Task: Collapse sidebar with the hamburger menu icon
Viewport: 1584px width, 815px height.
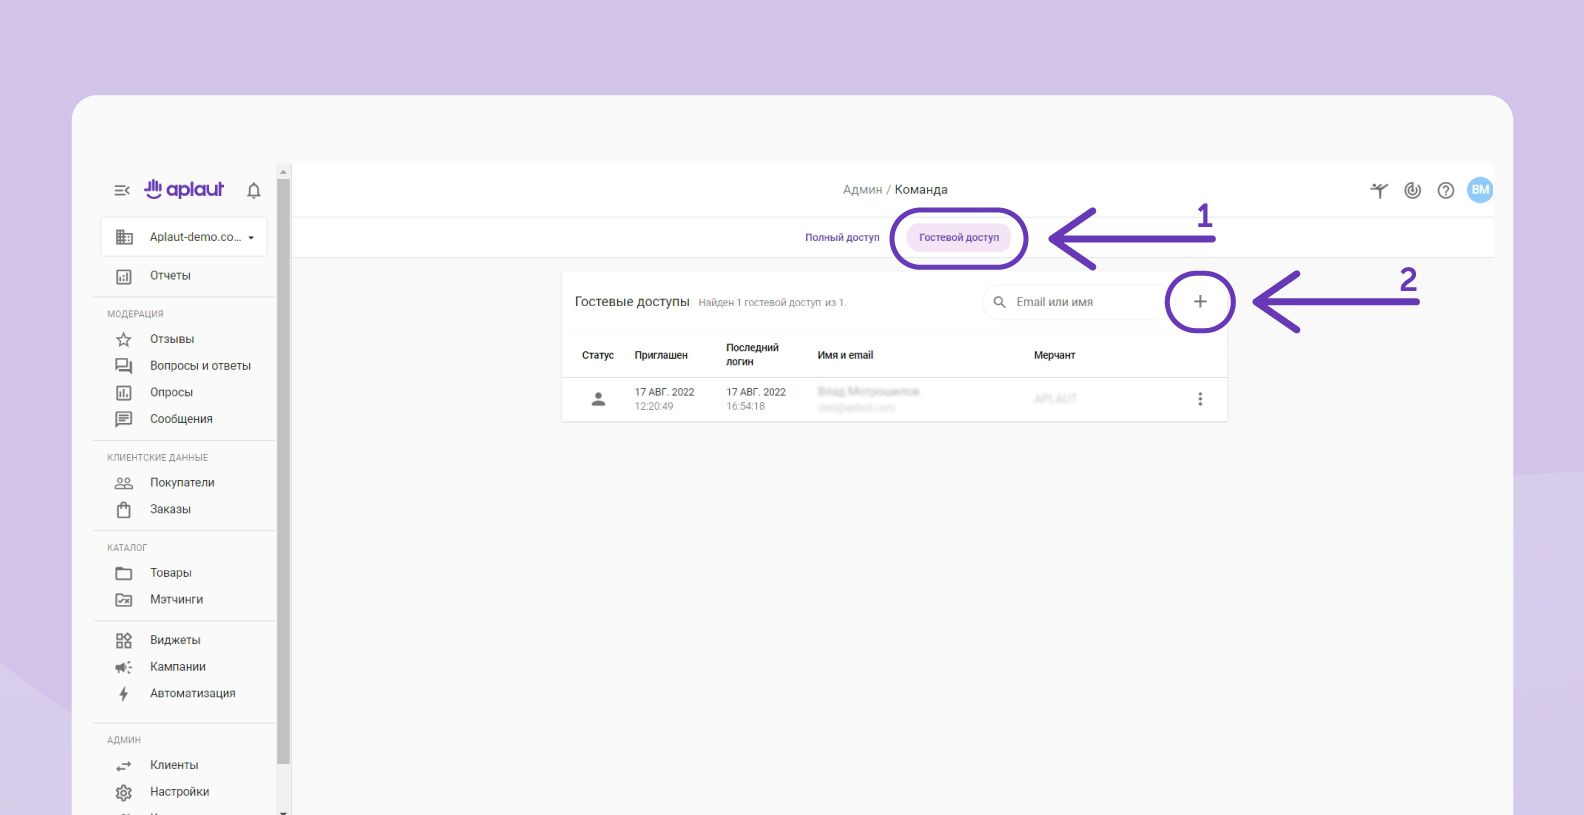Action: point(122,190)
